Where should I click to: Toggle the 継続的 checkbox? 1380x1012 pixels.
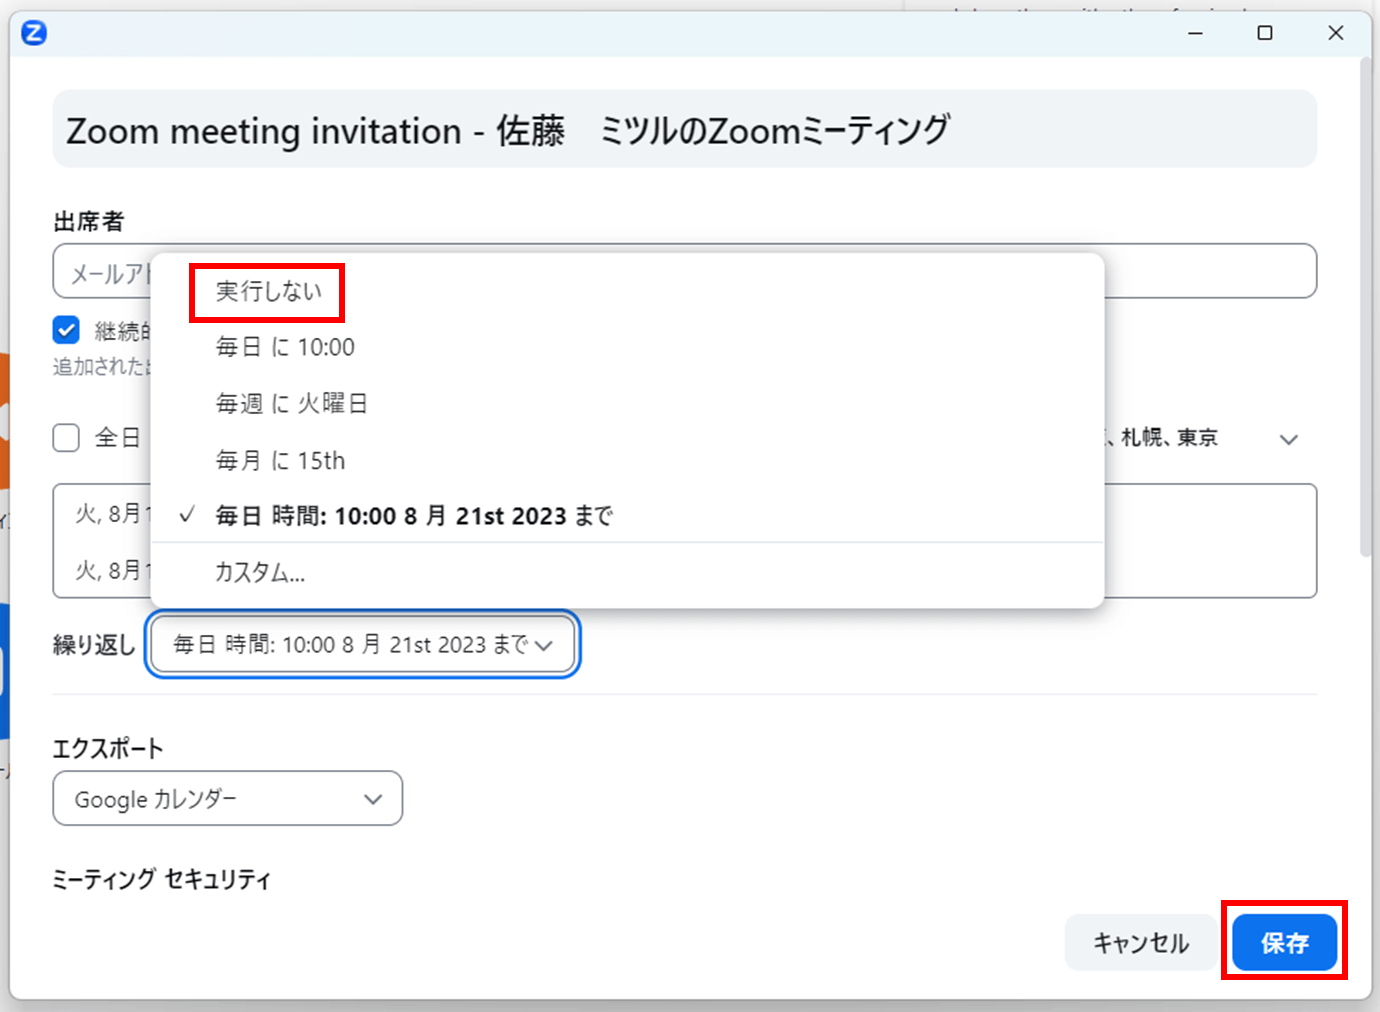click(x=66, y=330)
